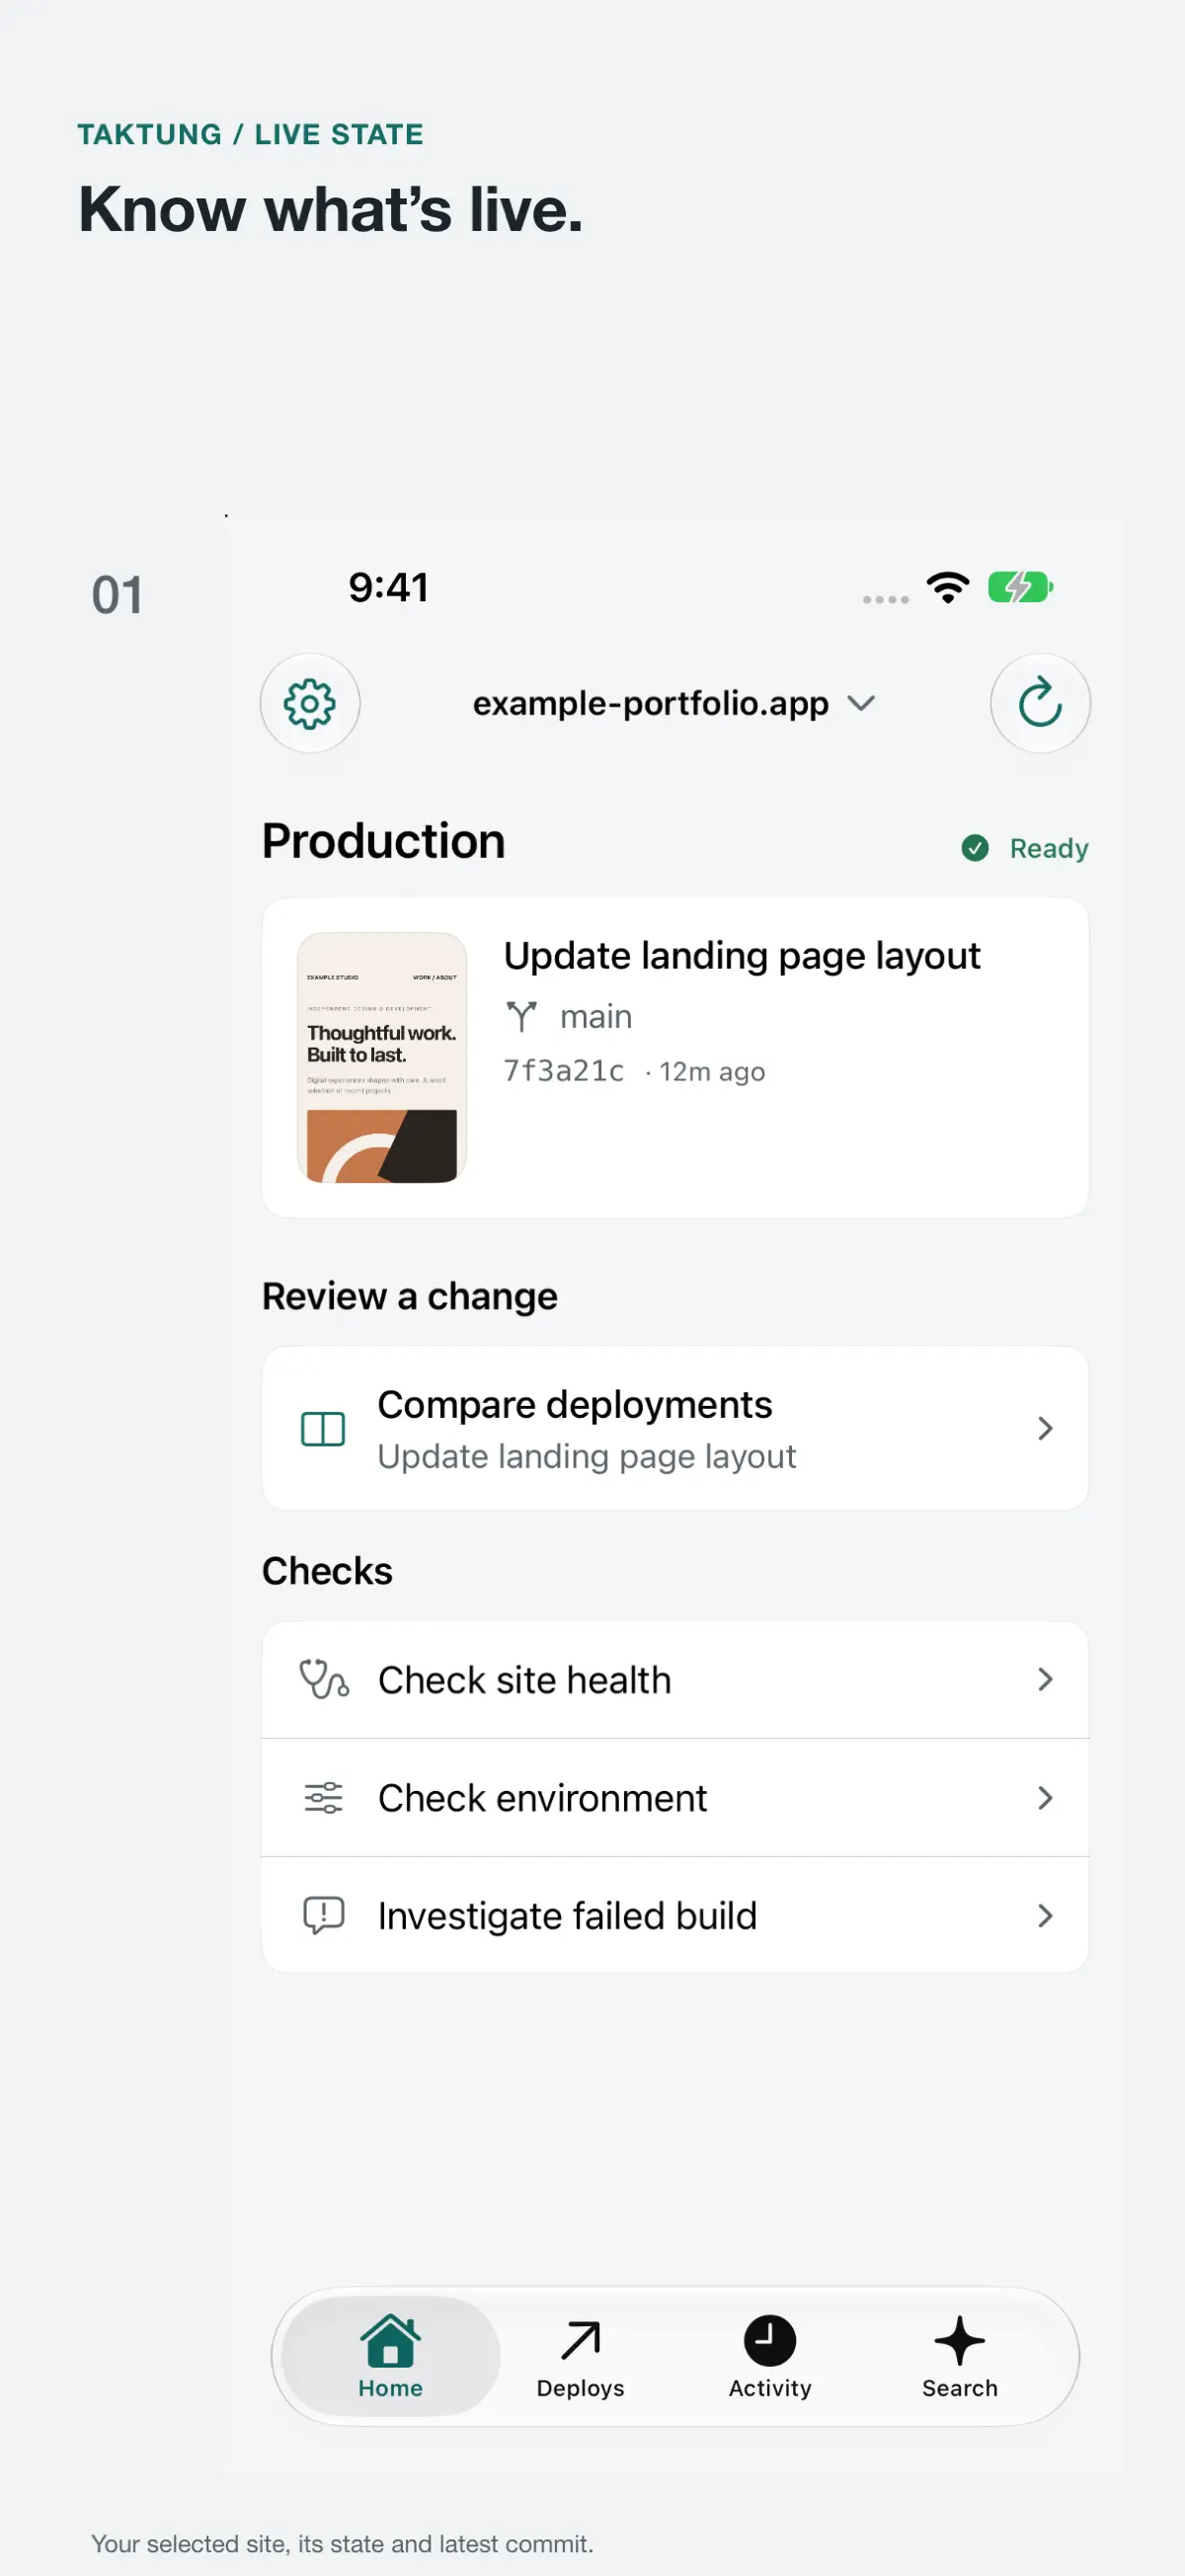This screenshot has height=2576, width=1185.
Task: Click the Ready status label
Action: point(1049,848)
